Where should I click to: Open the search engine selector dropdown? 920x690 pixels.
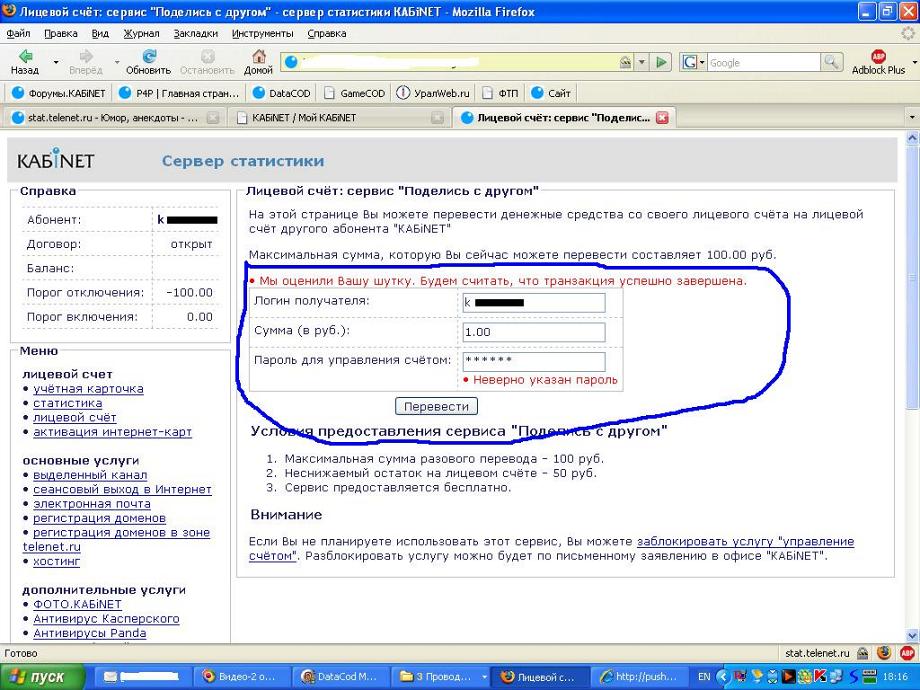click(x=693, y=62)
